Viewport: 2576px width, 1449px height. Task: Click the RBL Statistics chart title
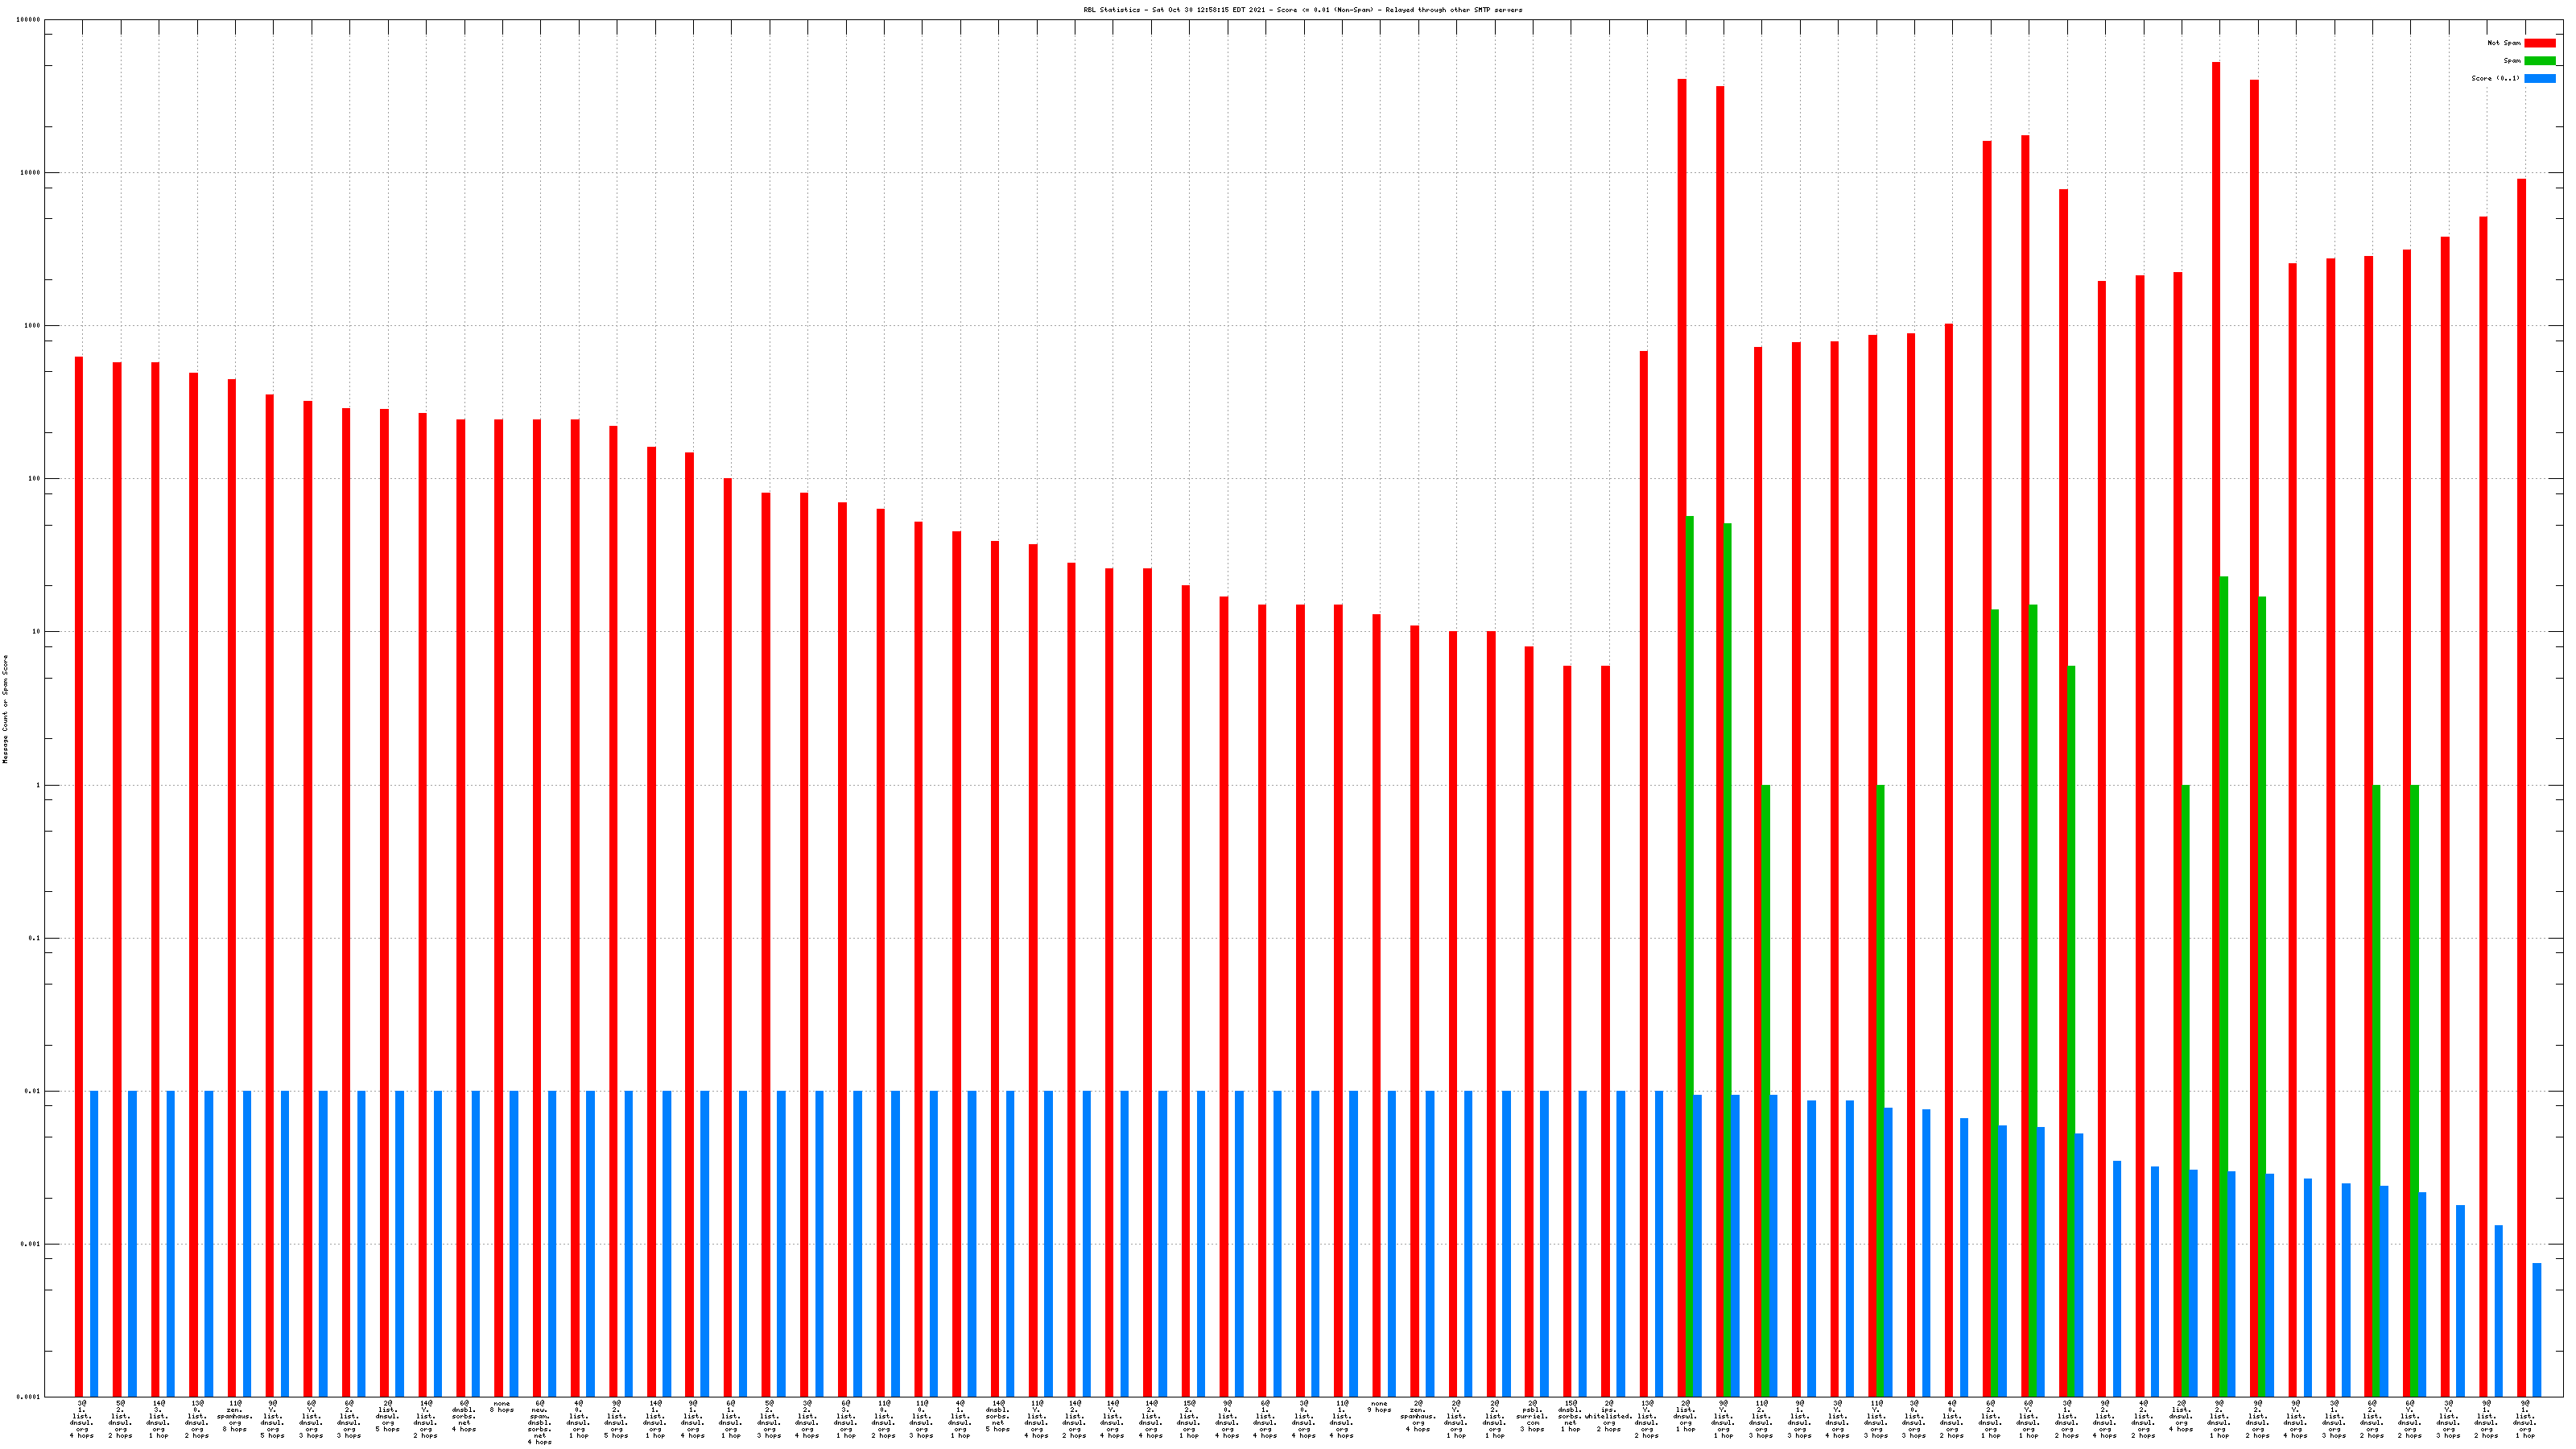(x=1302, y=10)
